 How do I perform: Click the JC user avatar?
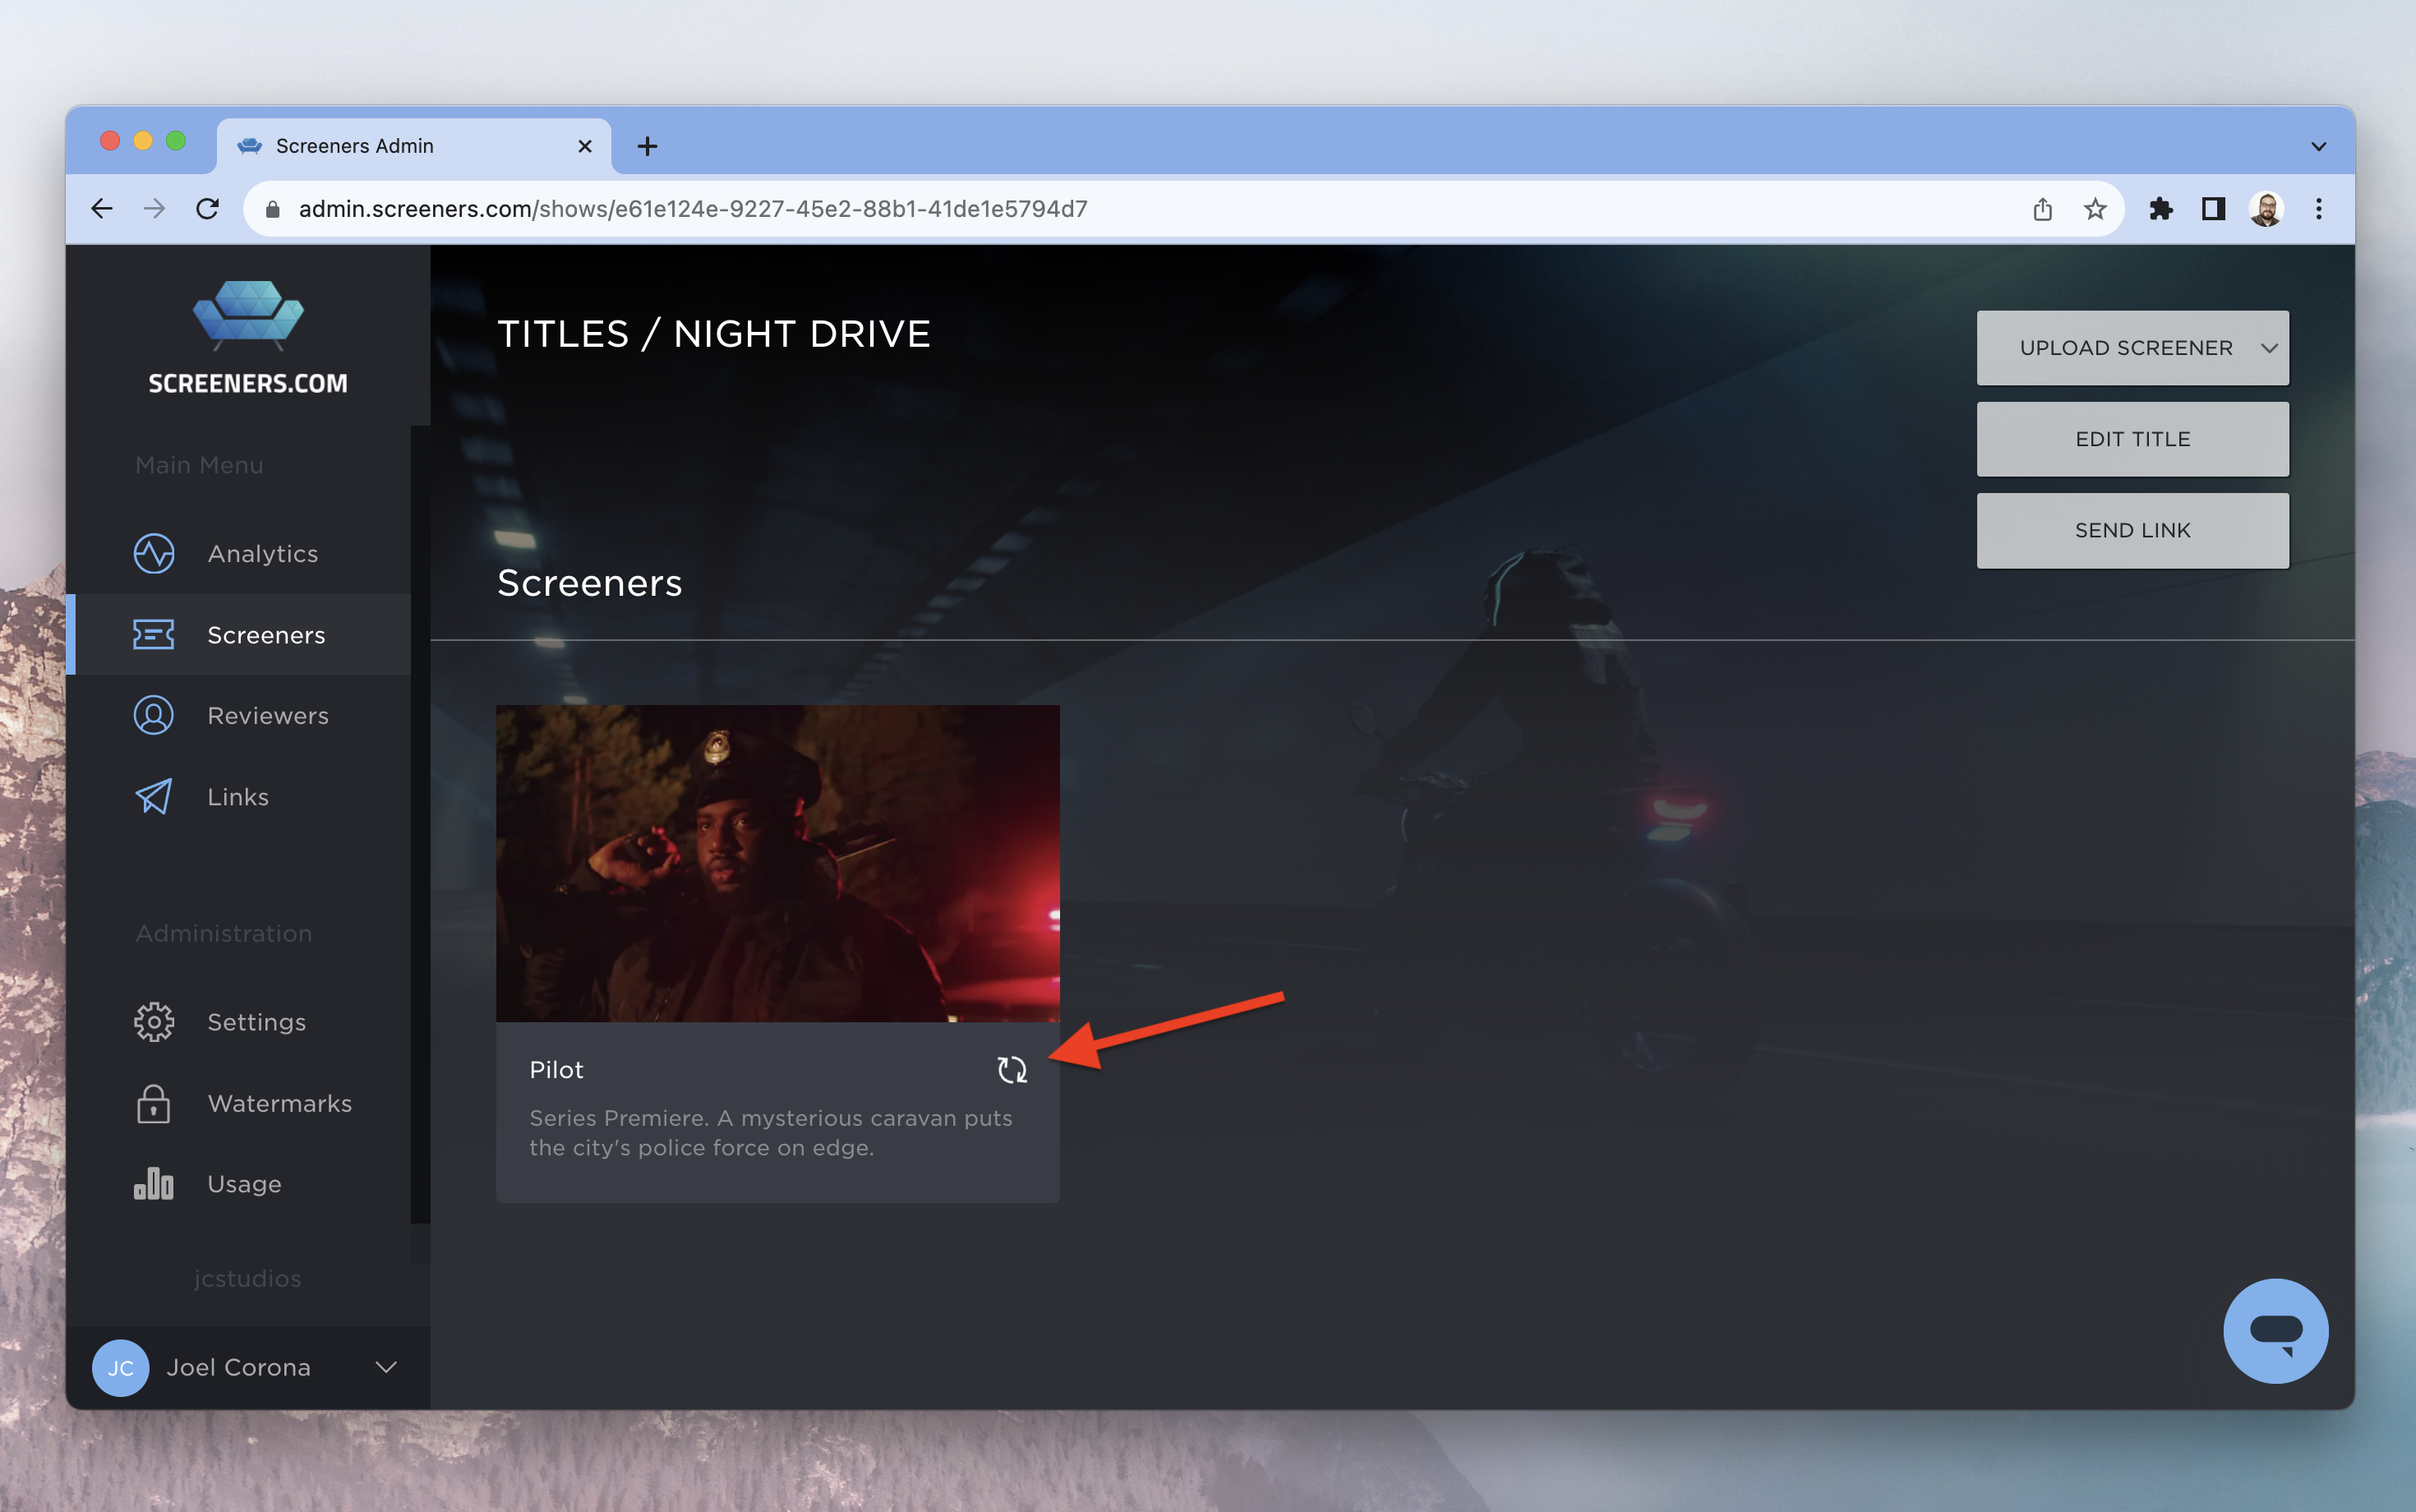click(120, 1367)
